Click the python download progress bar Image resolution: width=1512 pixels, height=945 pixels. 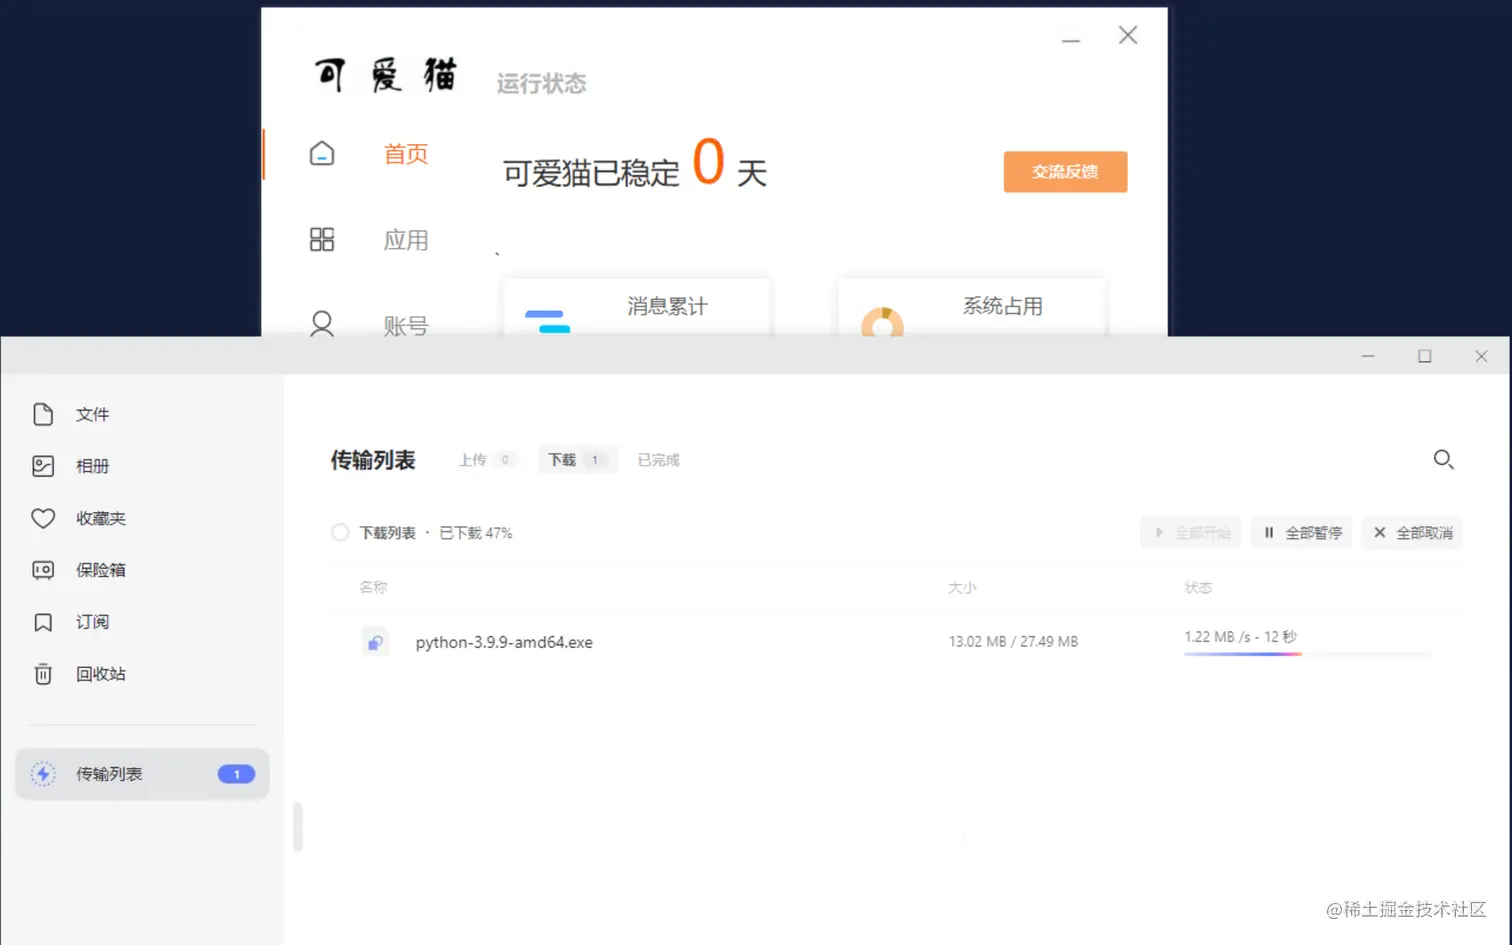tap(1309, 654)
